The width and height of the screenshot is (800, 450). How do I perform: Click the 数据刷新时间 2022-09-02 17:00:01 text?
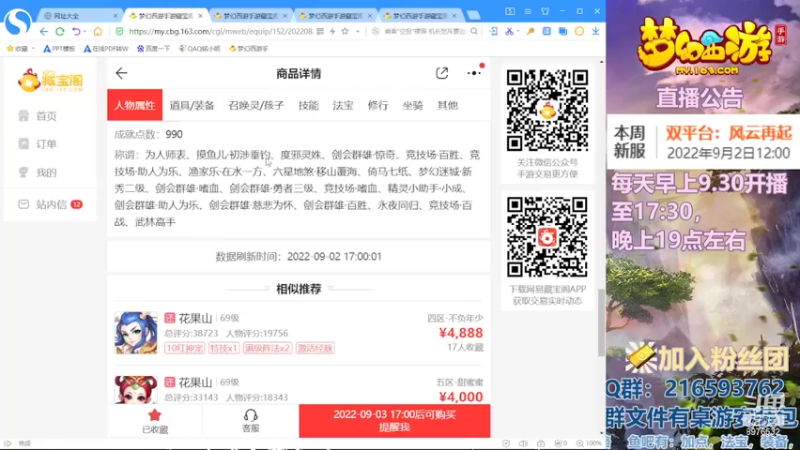tap(298, 256)
